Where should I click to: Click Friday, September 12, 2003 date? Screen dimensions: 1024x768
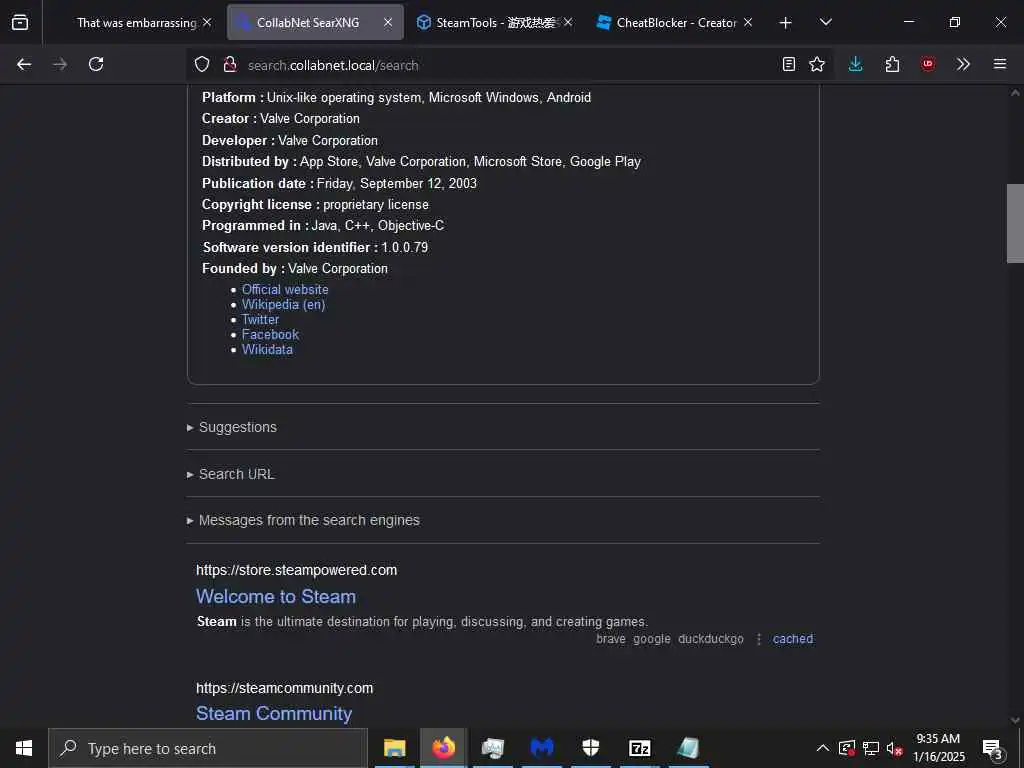[396, 184]
